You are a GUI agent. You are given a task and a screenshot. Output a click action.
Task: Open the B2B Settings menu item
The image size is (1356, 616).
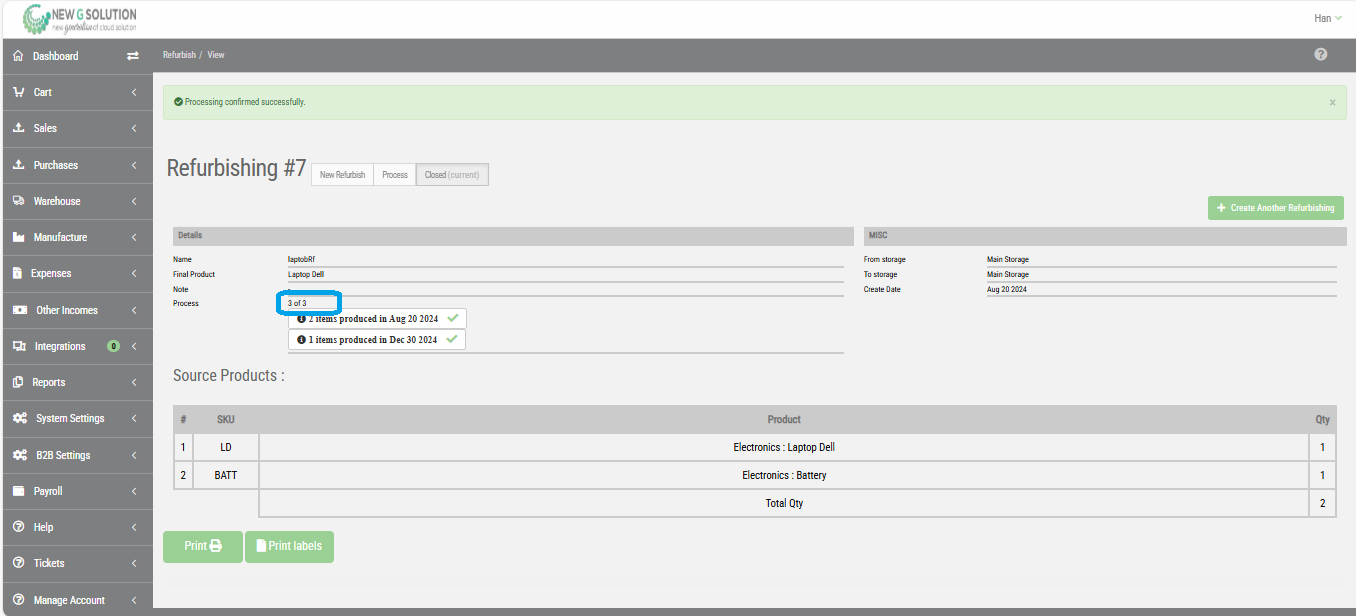76,455
